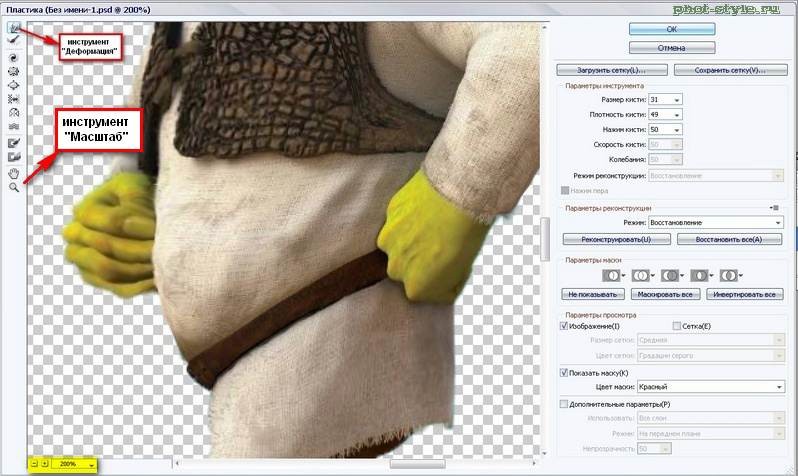Select the Reconstruct tool icon

pyautogui.click(x=14, y=40)
